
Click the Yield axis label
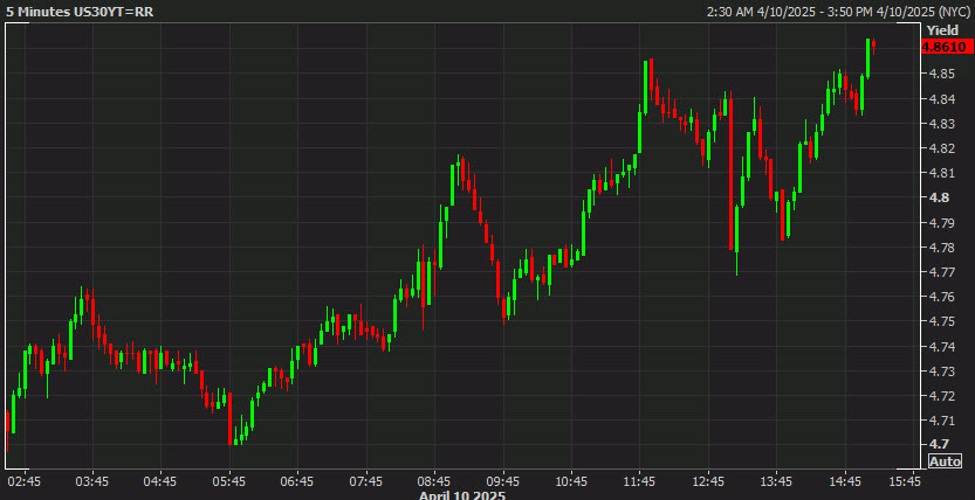coord(943,31)
